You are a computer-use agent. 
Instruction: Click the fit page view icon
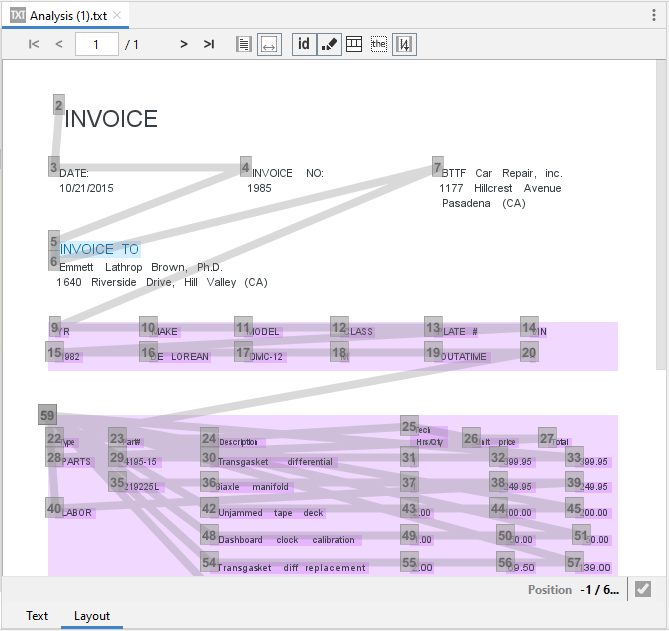(x=244, y=44)
